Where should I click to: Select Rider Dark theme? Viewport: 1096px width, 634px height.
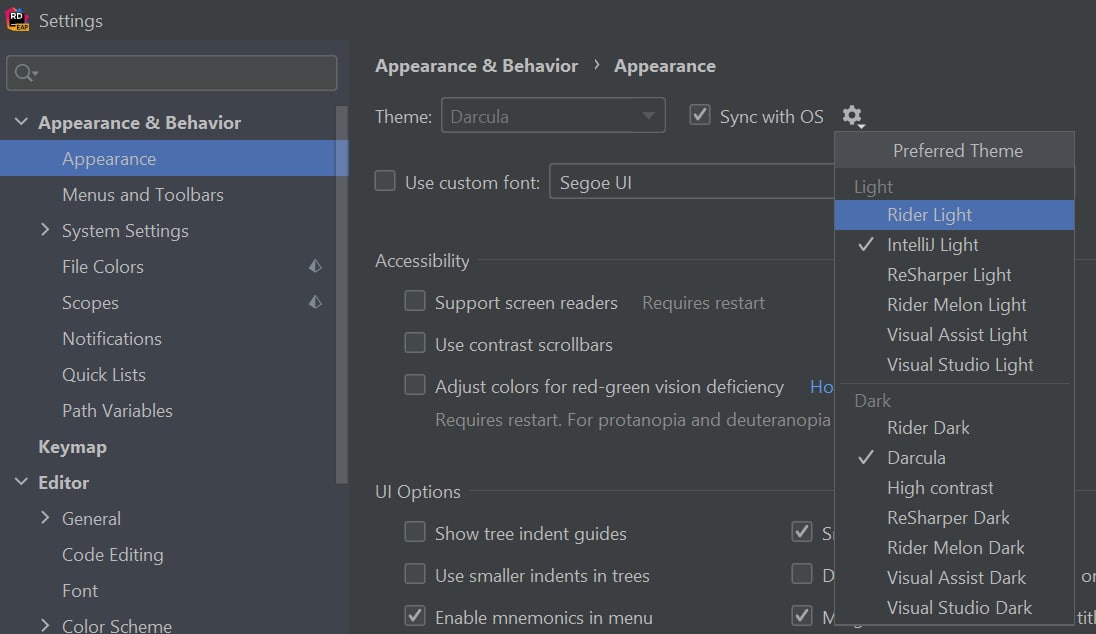click(x=954, y=428)
